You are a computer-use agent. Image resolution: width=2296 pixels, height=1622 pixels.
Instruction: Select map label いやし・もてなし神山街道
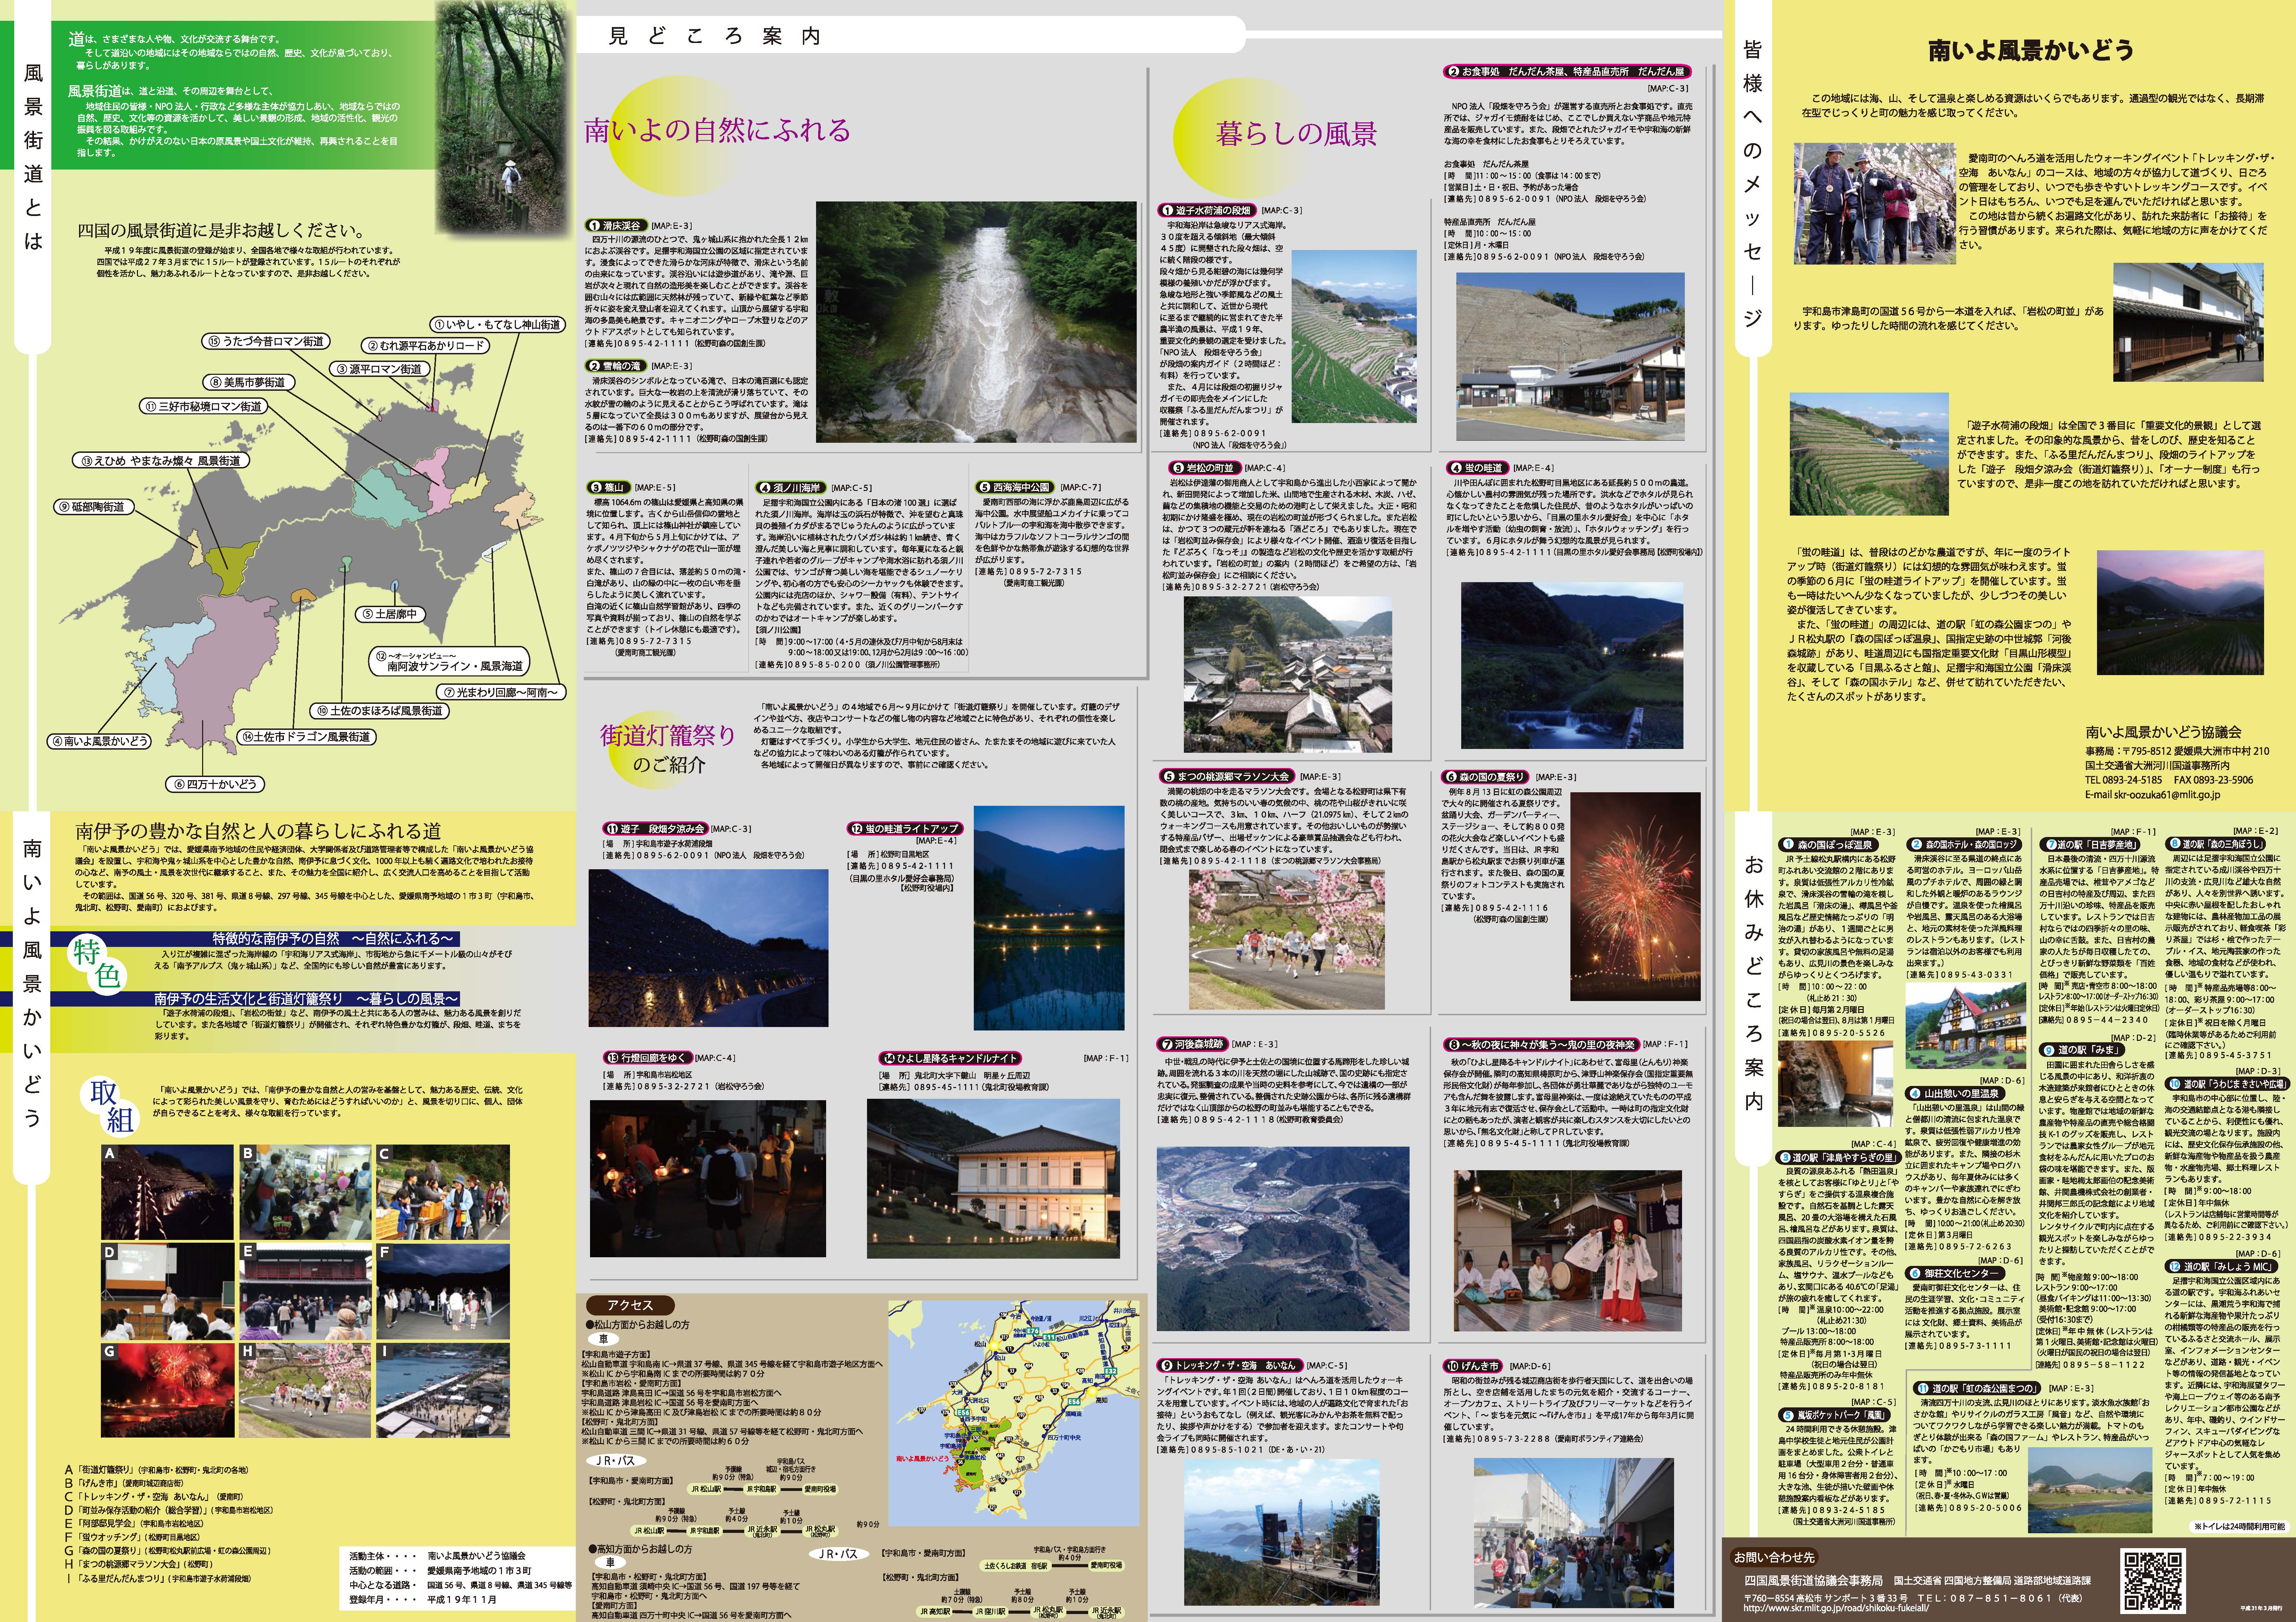(x=498, y=325)
